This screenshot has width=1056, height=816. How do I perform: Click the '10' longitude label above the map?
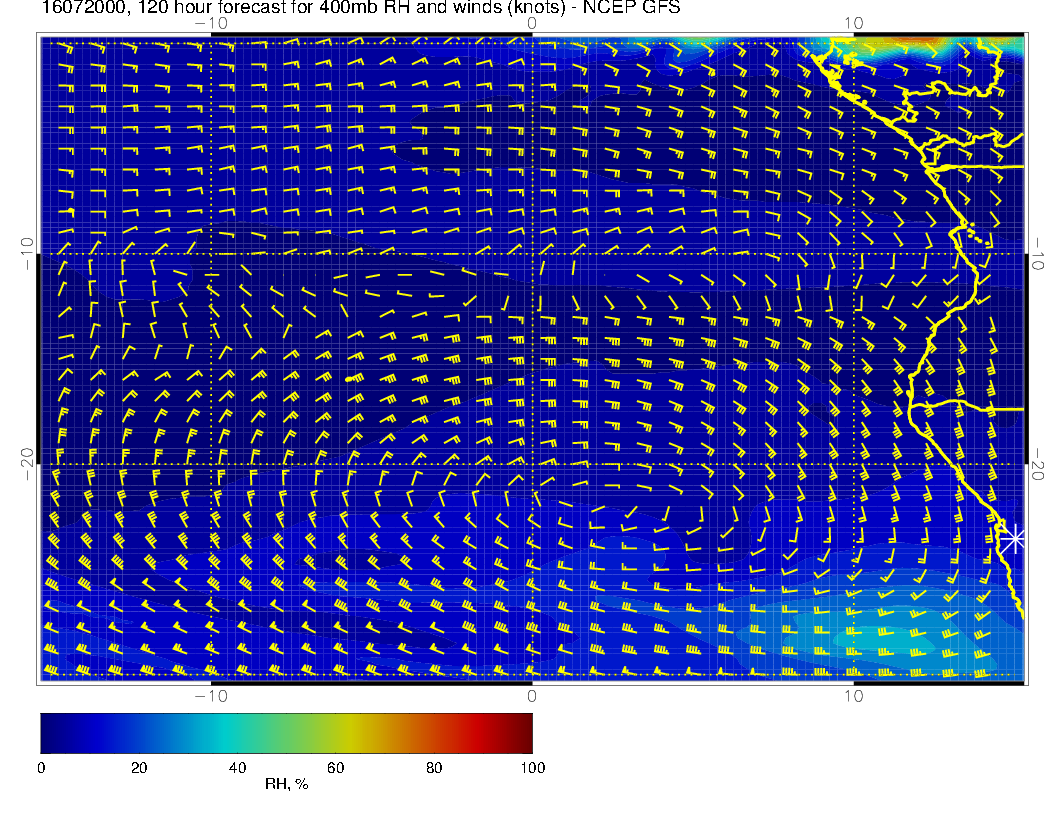[853, 24]
